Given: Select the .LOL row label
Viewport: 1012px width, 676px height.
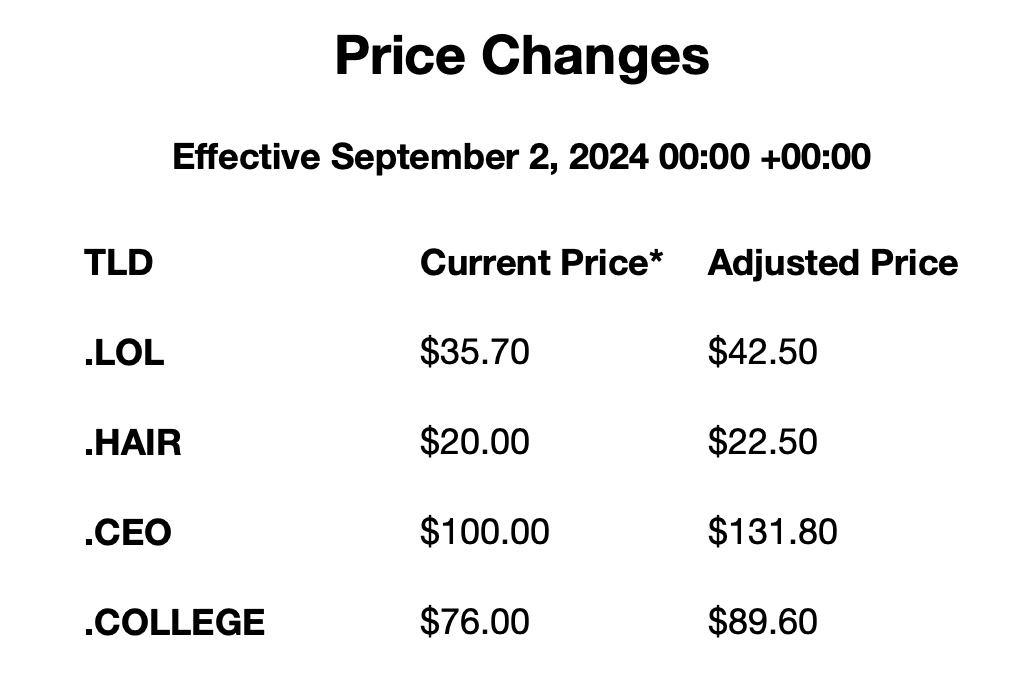Looking at the screenshot, I should point(123,353).
